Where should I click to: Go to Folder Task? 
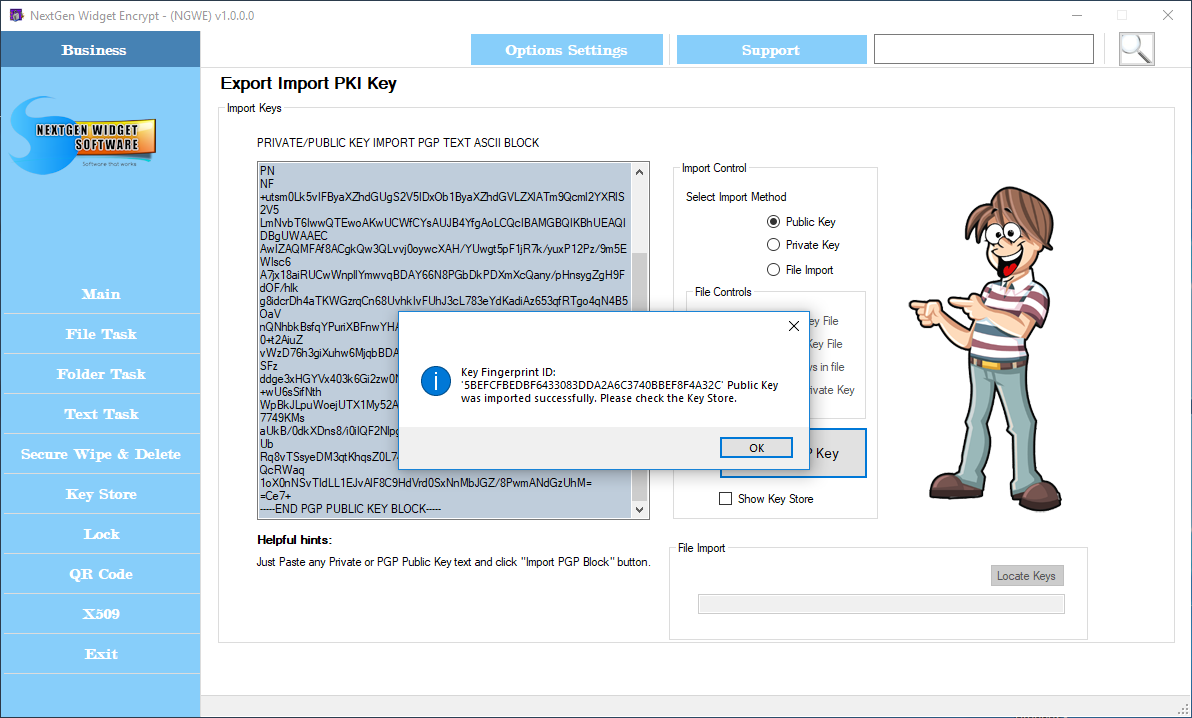pyautogui.click(x=101, y=374)
